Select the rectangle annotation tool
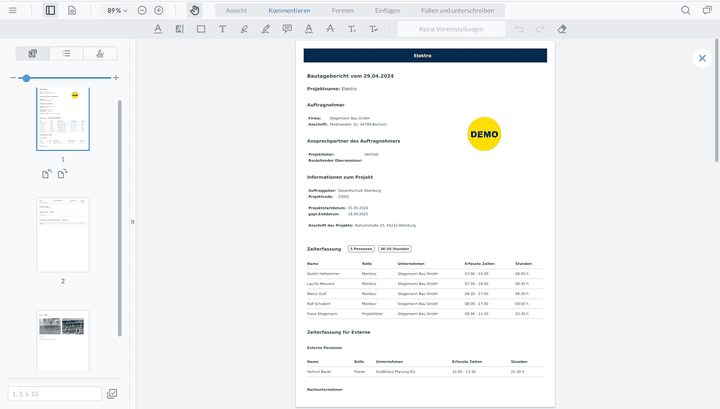 pyautogui.click(x=200, y=29)
